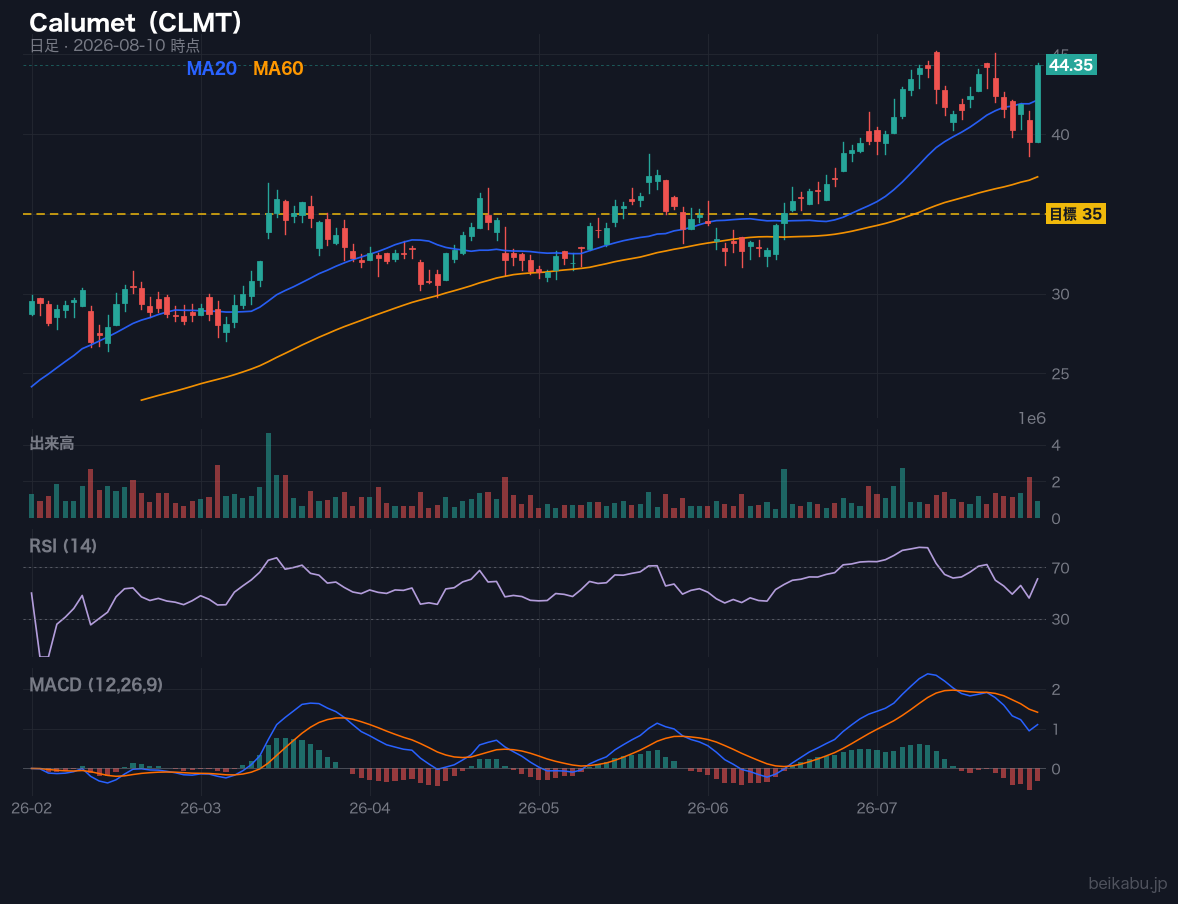Click the 1e6 volume scale label
The height and width of the screenshot is (904, 1178).
[x=1032, y=419]
